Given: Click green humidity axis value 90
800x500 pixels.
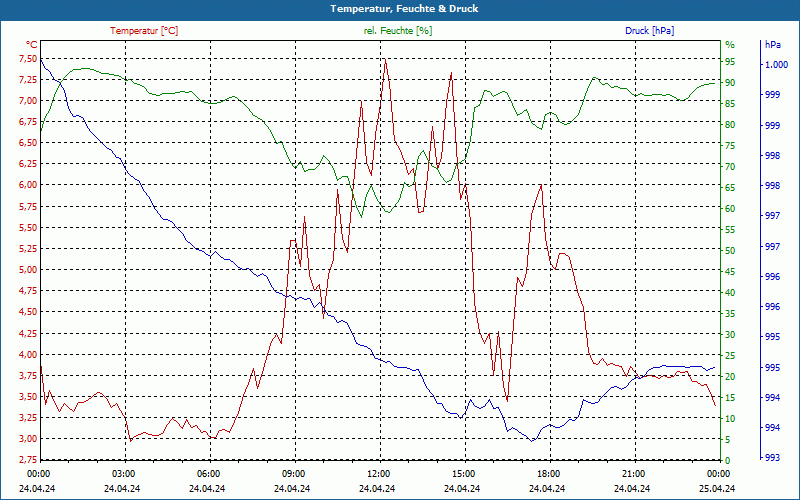Looking at the screenshot, I should 730,83.
